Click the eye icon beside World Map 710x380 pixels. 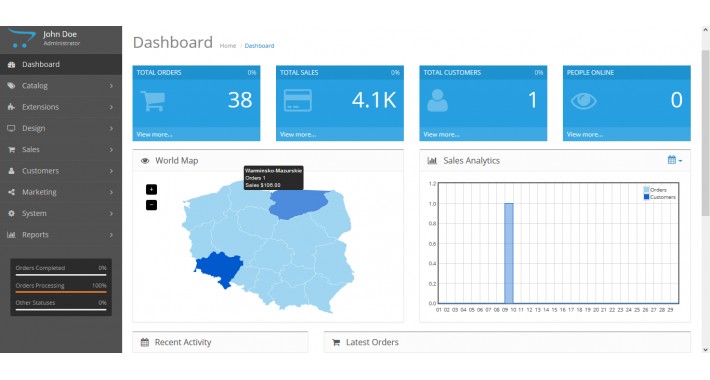pos(145,161)
